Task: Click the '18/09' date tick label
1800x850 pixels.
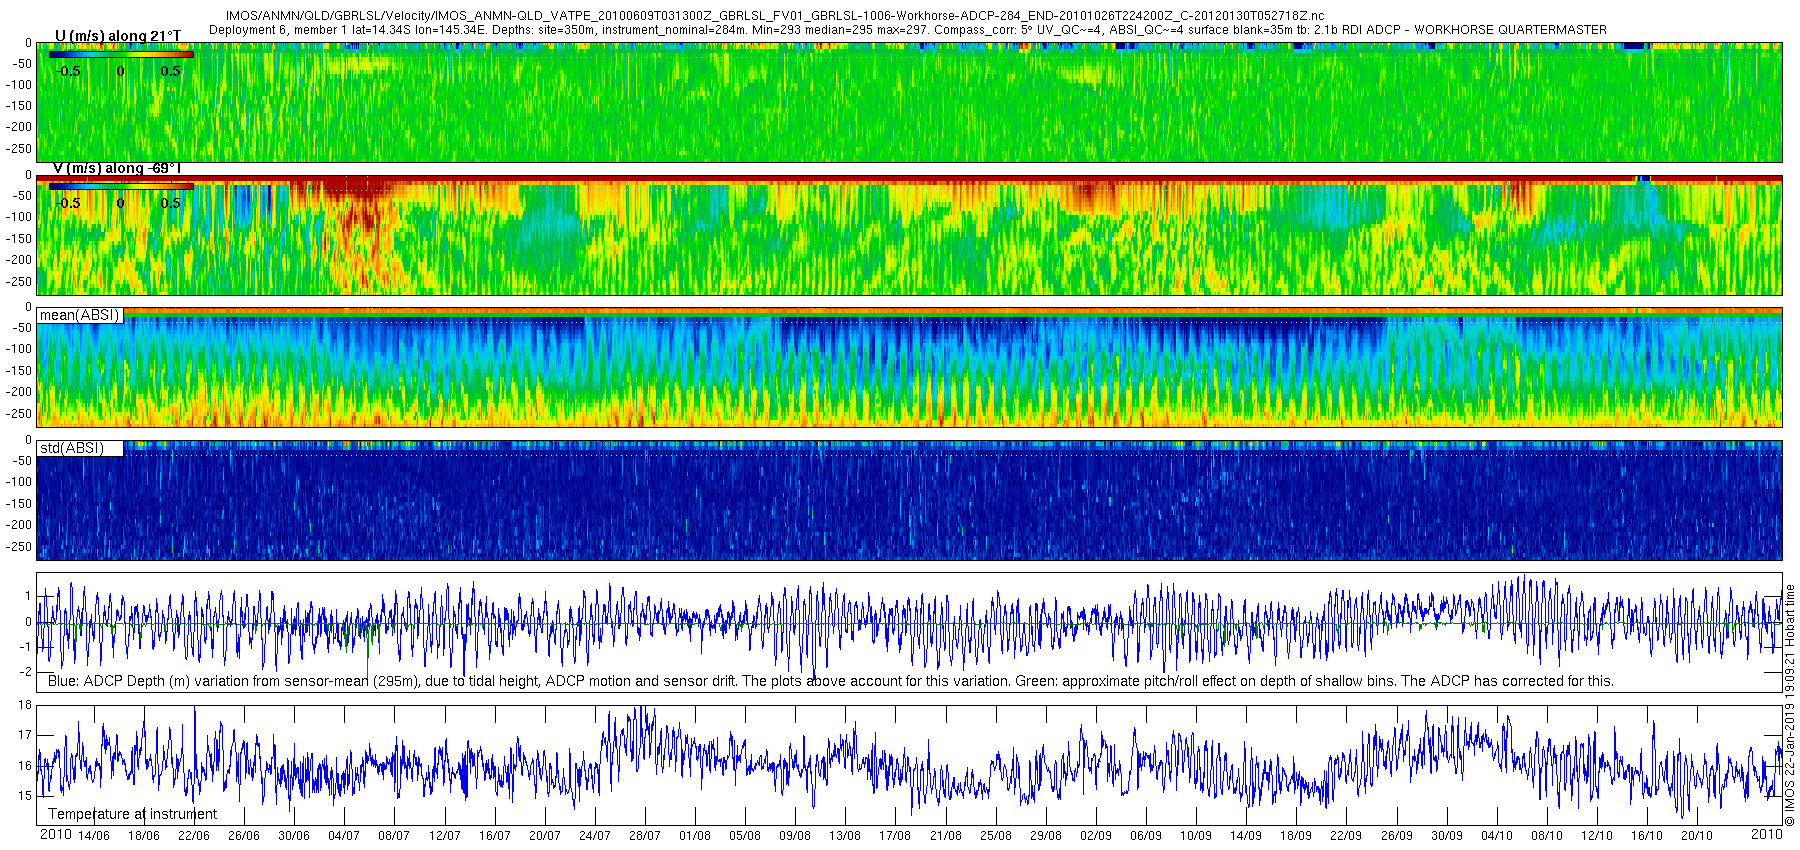Action: [x=1296, y=836]
